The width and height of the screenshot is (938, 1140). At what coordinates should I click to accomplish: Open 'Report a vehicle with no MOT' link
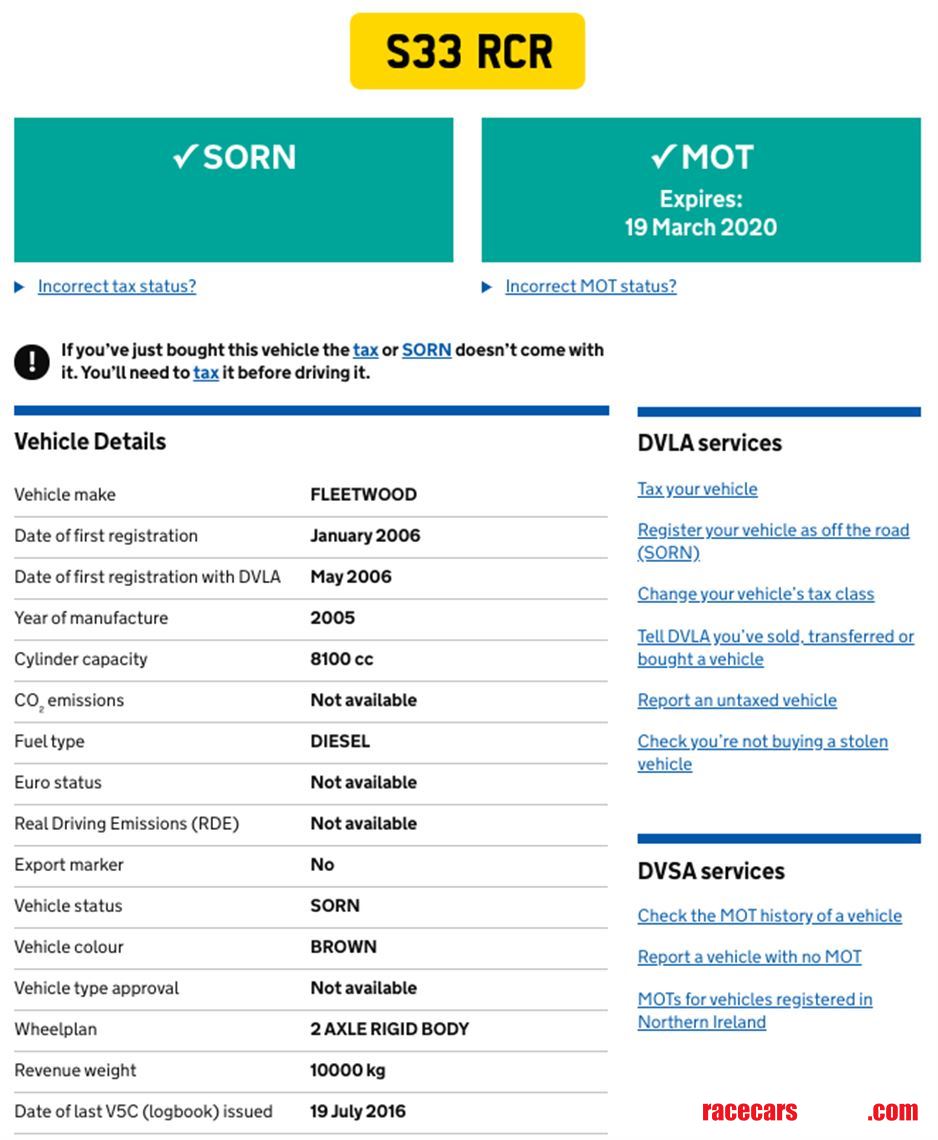click(749, 957)
